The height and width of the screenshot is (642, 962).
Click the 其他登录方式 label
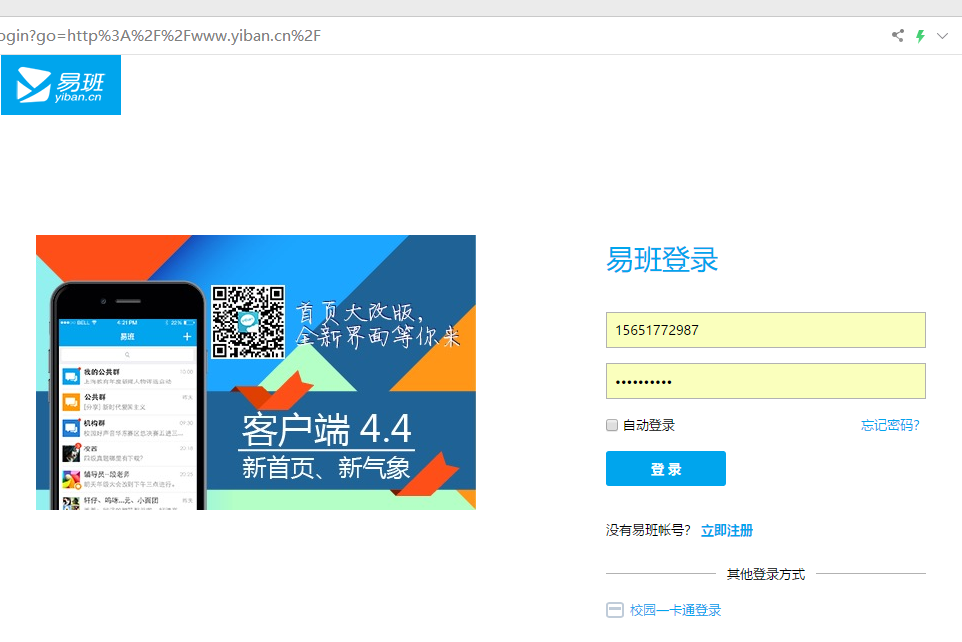[766, 574]
